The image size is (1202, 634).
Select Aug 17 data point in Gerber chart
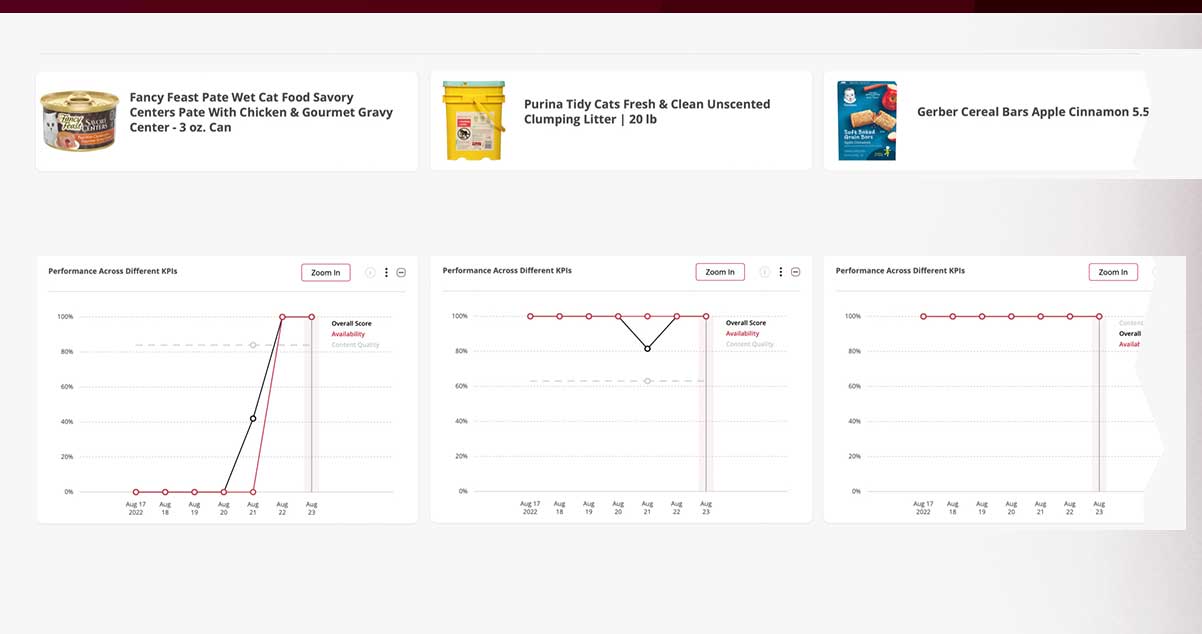click(923, 316)
